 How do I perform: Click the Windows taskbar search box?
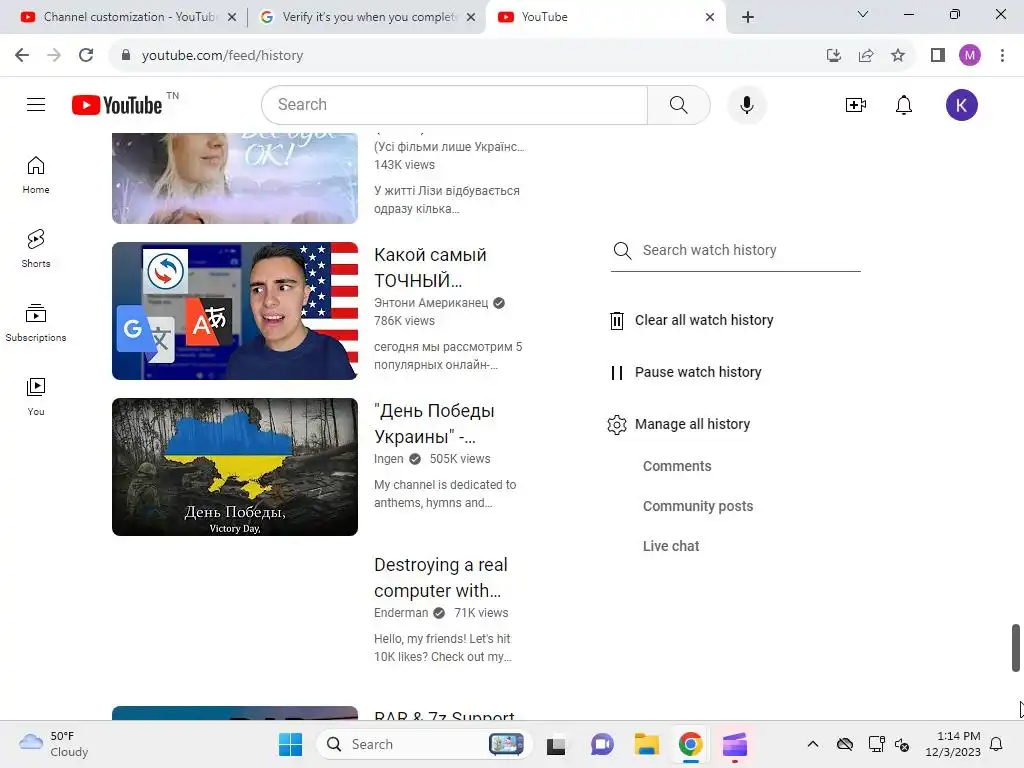424,744
